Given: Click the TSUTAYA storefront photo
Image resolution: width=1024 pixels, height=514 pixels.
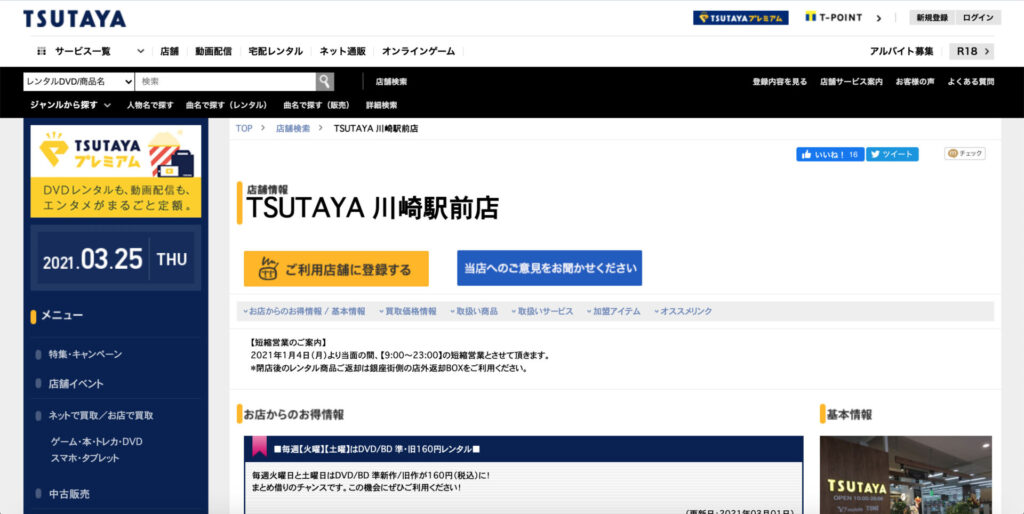Looking at the screenshot, I should coord(906,475).
